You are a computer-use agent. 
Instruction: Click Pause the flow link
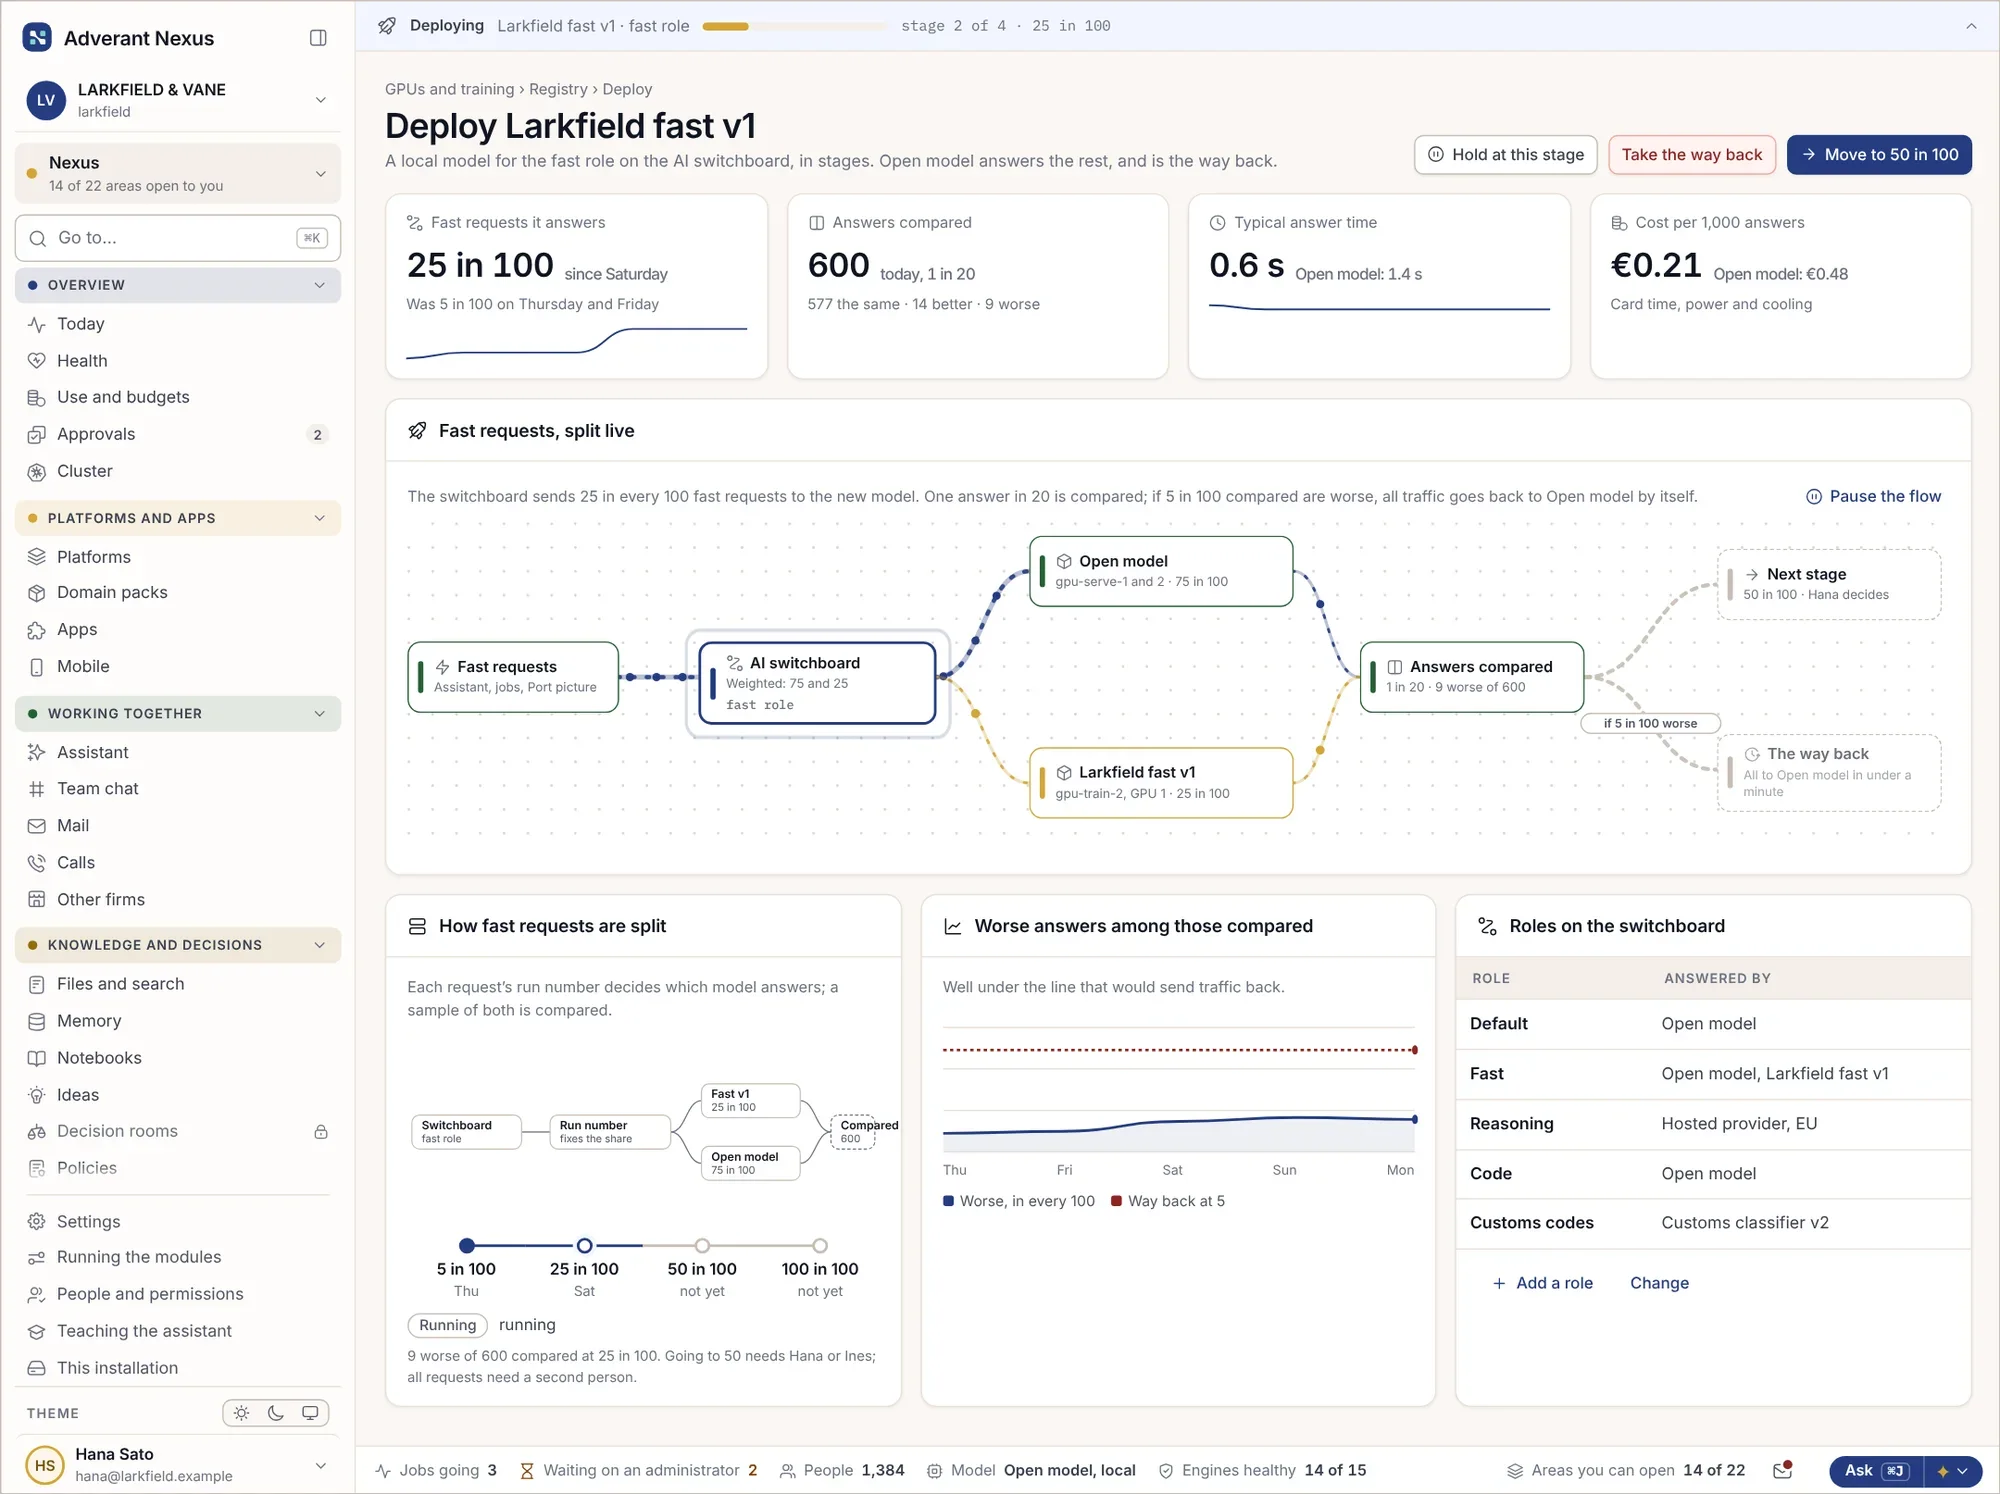(1873, 496)
